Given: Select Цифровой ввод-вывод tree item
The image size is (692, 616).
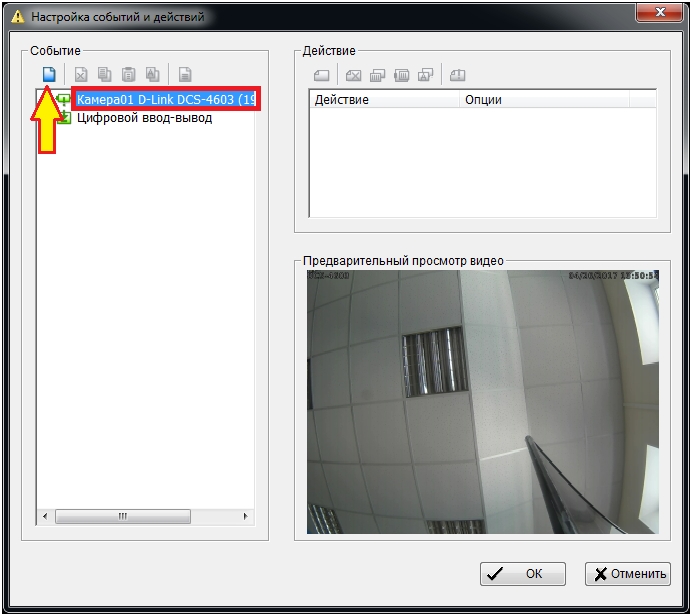Looking at the screenshot, I should [x=144, y=118].
